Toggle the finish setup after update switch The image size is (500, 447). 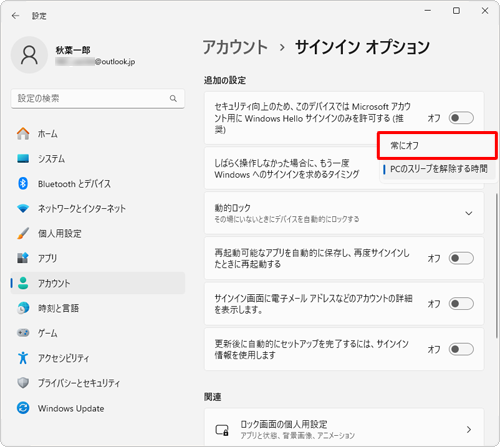click(461, 349)
